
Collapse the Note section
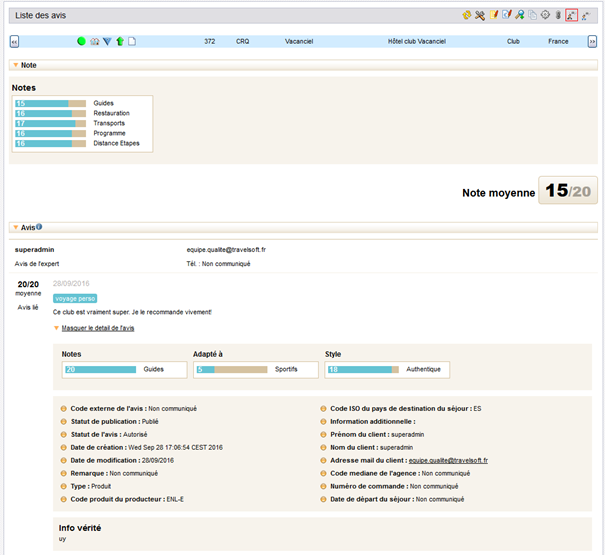15,65
